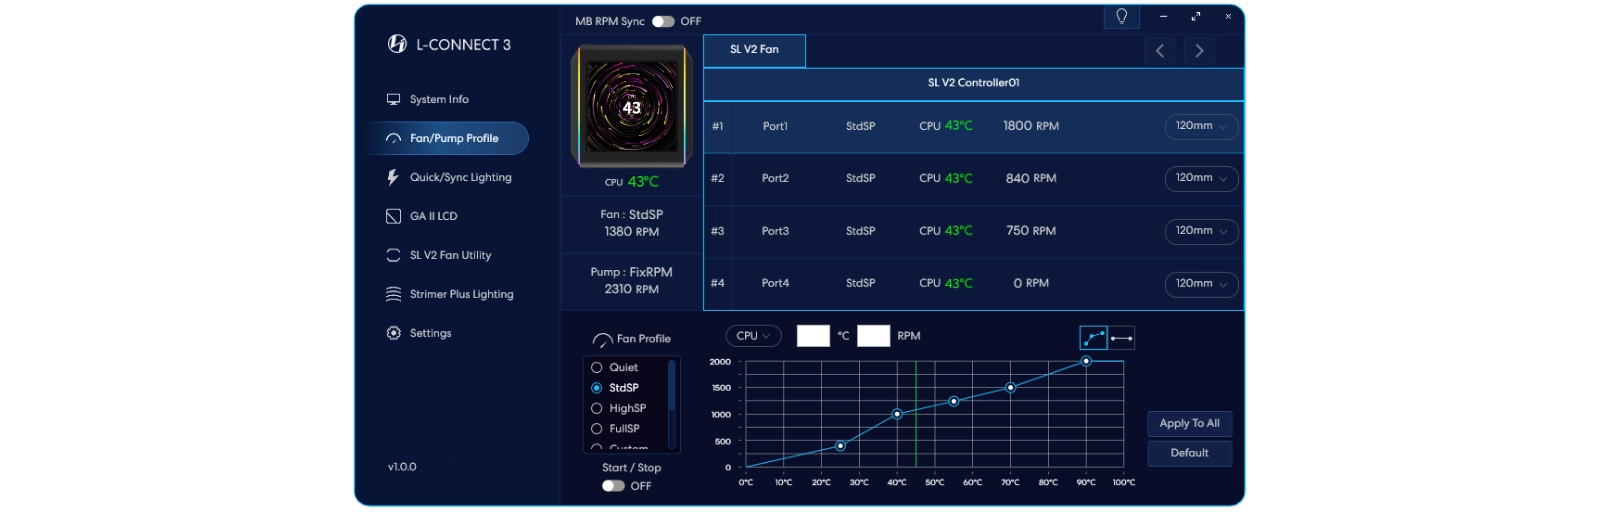This screenshot has width=1600, height=526.
Task: Toggle the Start / Stop switch
Action: pyautogui.click(x=613, y=486)
